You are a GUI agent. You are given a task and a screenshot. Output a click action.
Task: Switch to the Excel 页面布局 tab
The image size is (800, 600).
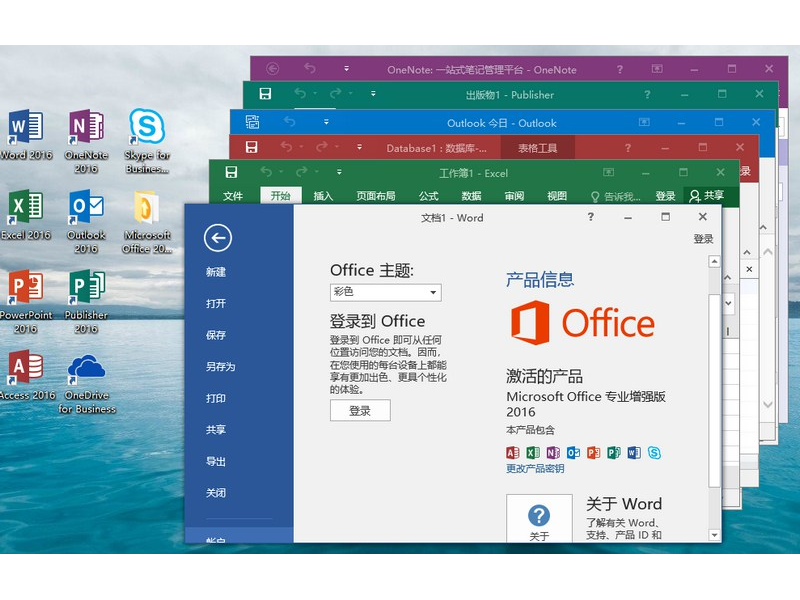tap(376, 196)
